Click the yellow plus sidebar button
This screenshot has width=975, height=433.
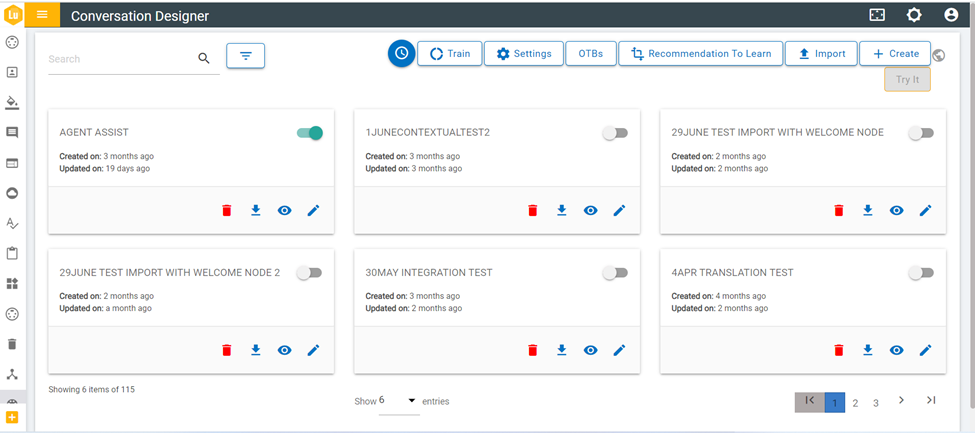tap(12, 417)
